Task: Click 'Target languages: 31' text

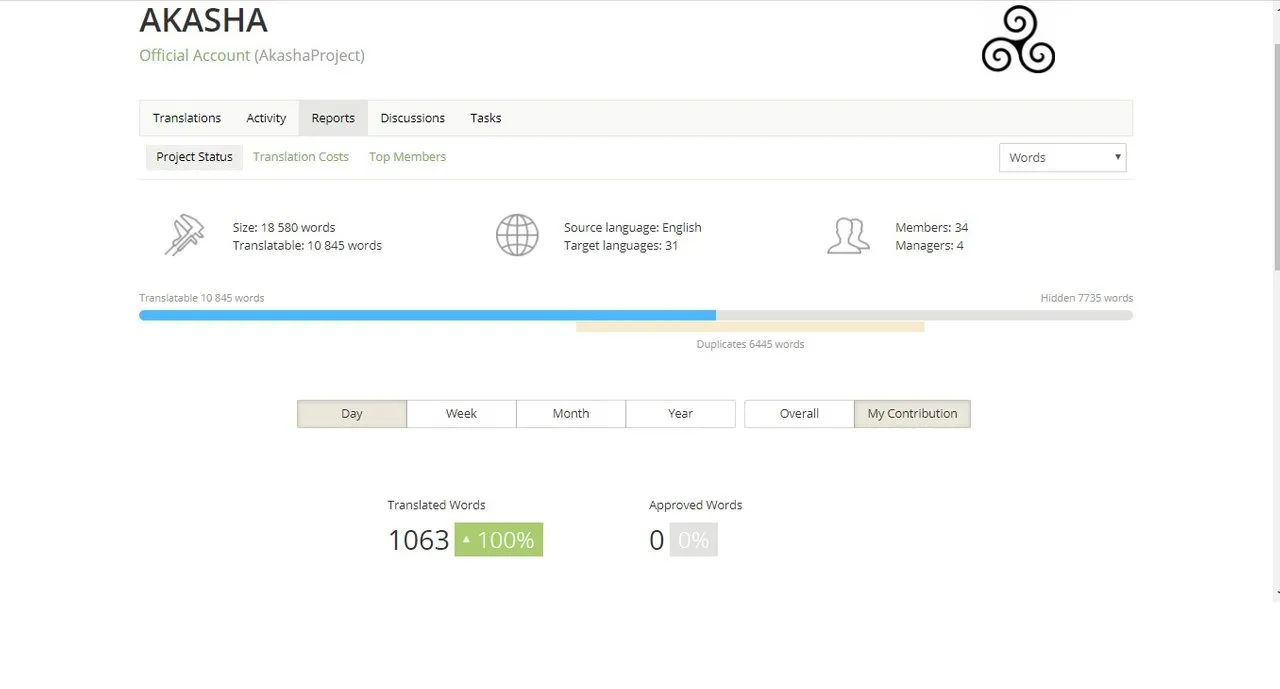Action: pyautogui.click(x=621, y=246)
